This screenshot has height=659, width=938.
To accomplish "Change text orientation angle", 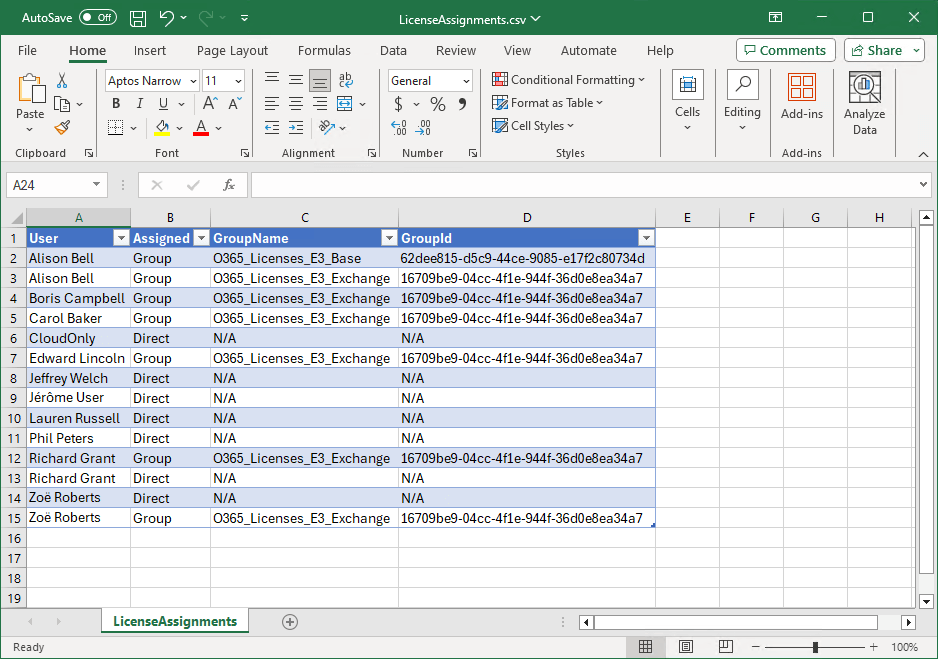I will point(327,127).
